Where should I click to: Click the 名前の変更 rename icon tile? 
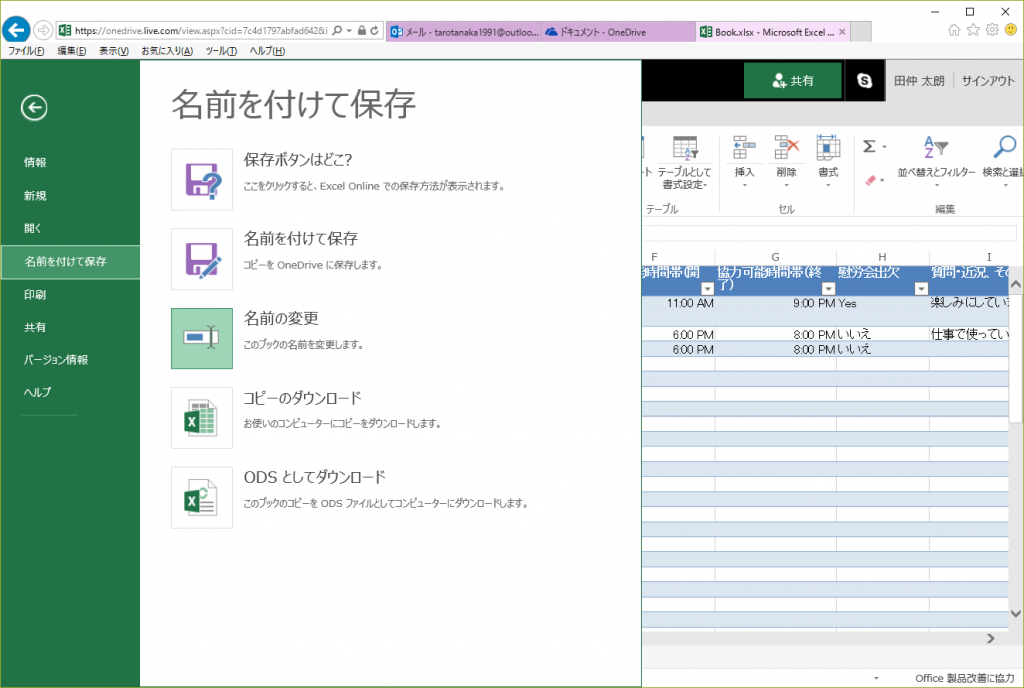[202, 338]
